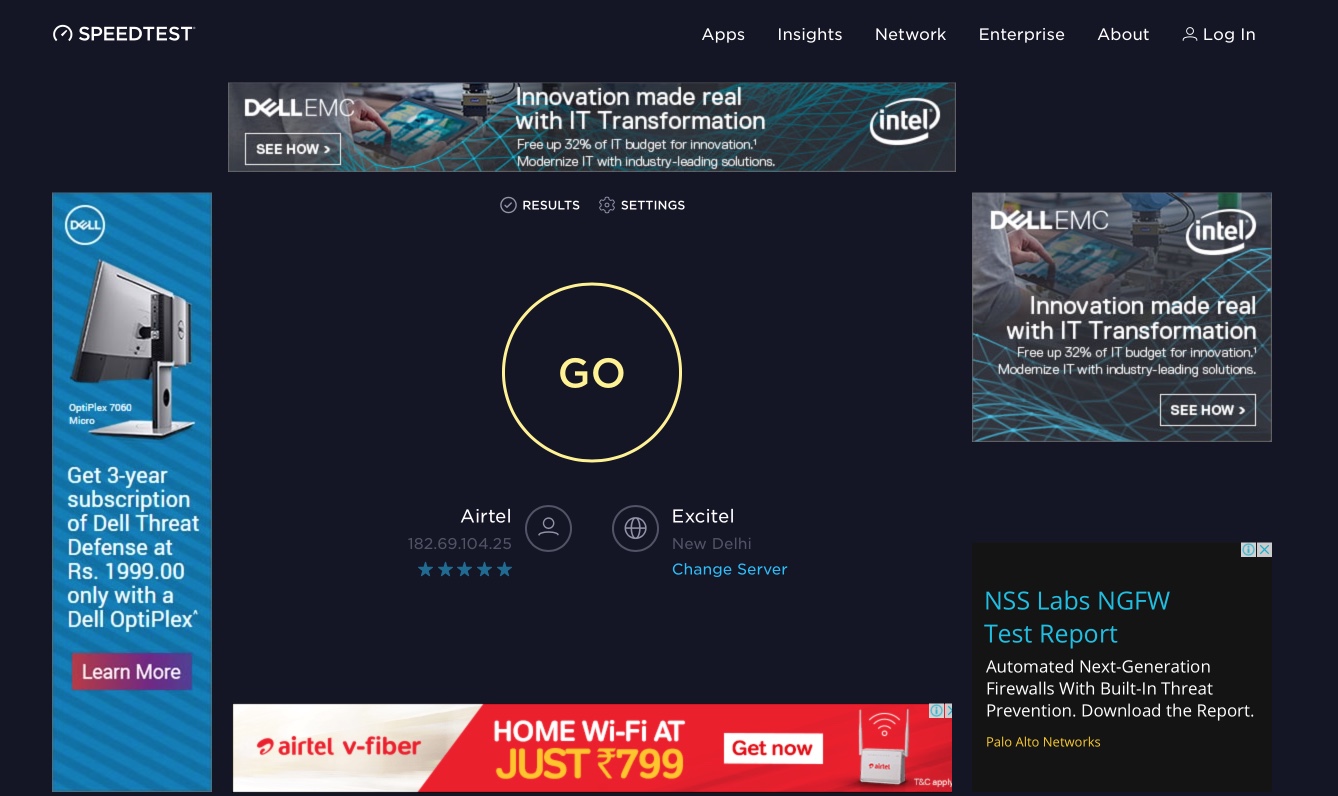Click the New Delhi location text
The image size is (1338, 796).
[x=712, y=544]
